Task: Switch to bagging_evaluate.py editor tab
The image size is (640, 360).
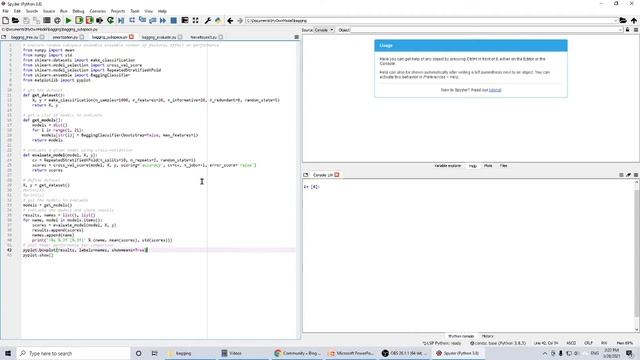Action: pos(159,37)
